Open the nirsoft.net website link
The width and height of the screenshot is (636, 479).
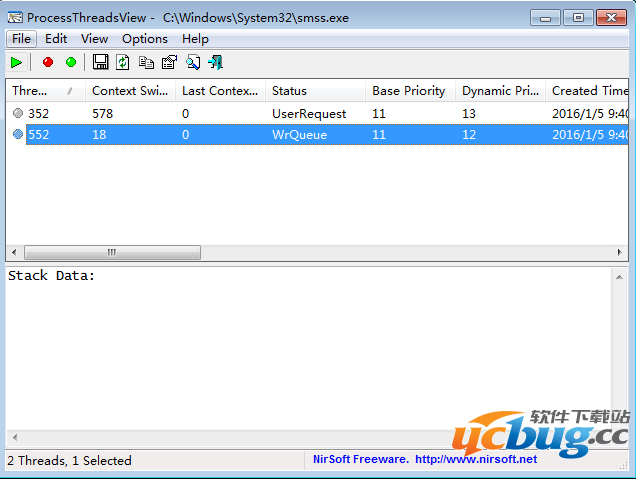[475, 460]
